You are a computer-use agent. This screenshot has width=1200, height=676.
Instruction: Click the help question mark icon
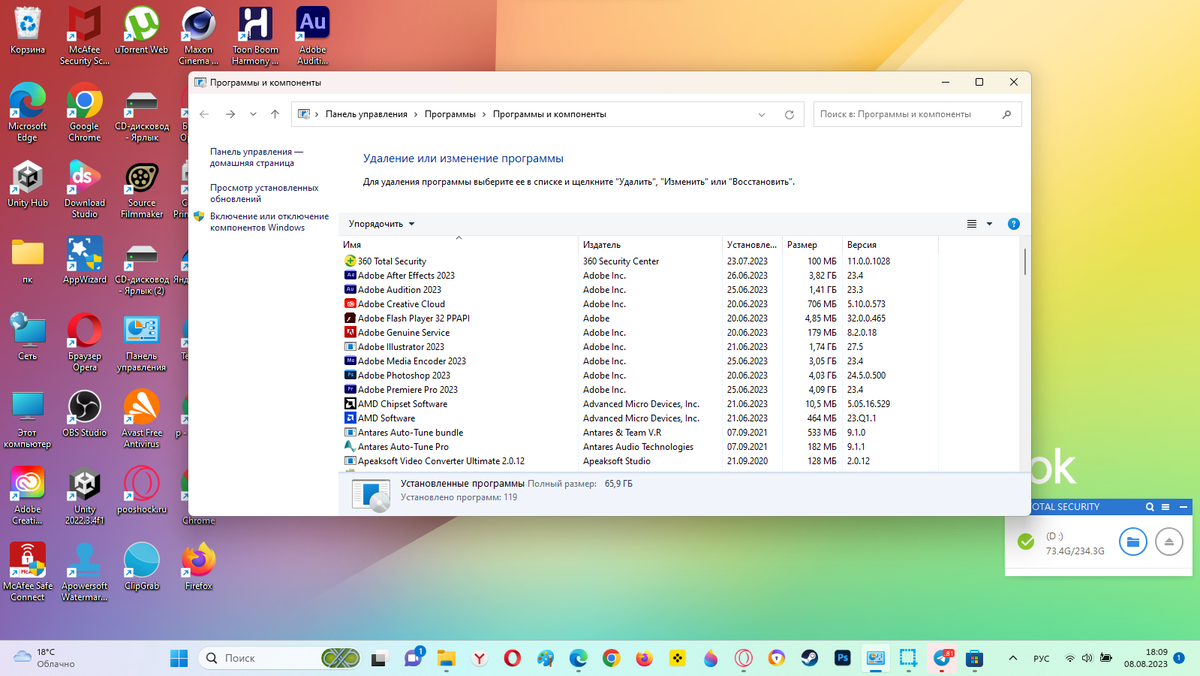coord(1013,224)
